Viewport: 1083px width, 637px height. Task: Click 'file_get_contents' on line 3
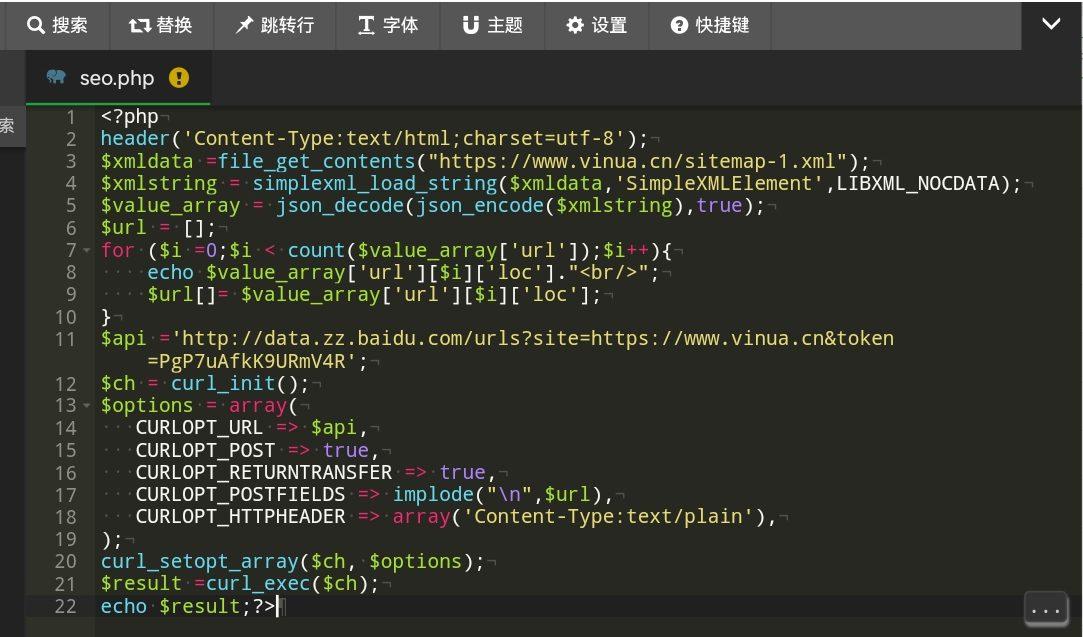point(316,161)
